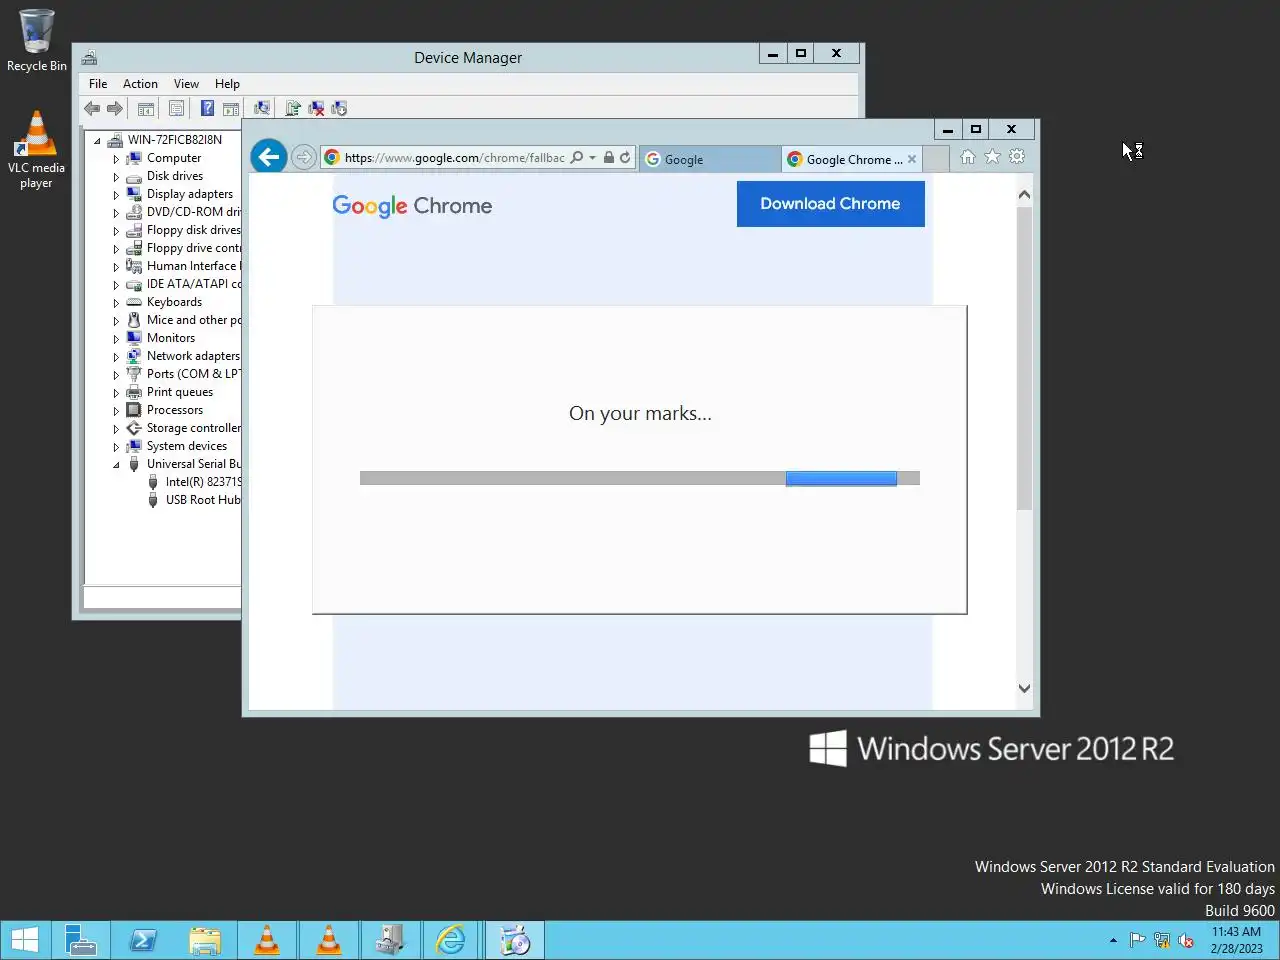Open Server Manager from the taskbar
Screen dimensions: 1280x960
click(x=81, y=940)
